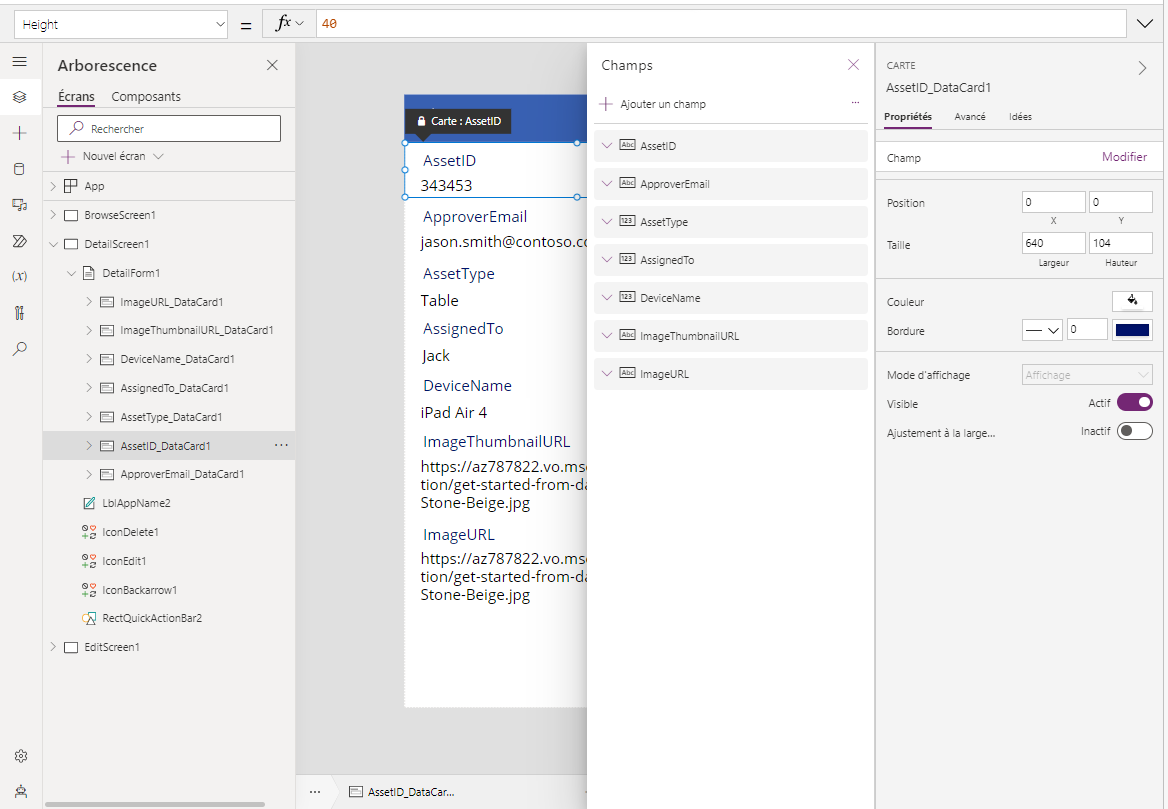The image size is (1168, 809).
Task: Open the Mode d'affichage dropdown
Action: (x=1087, y=375)
